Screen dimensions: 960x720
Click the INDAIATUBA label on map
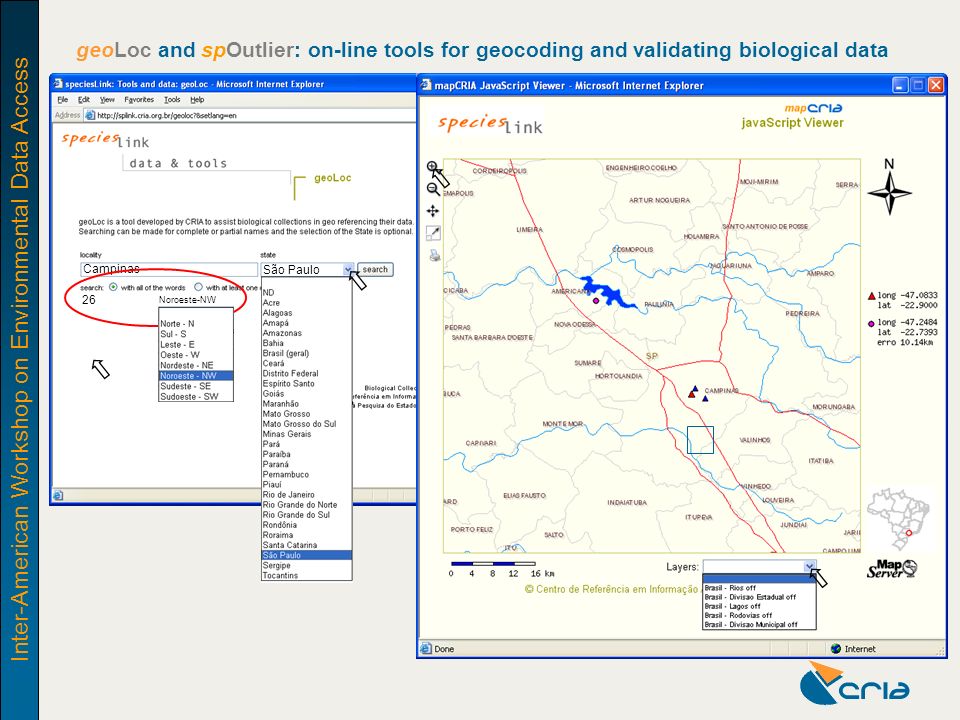click(627, 503)
